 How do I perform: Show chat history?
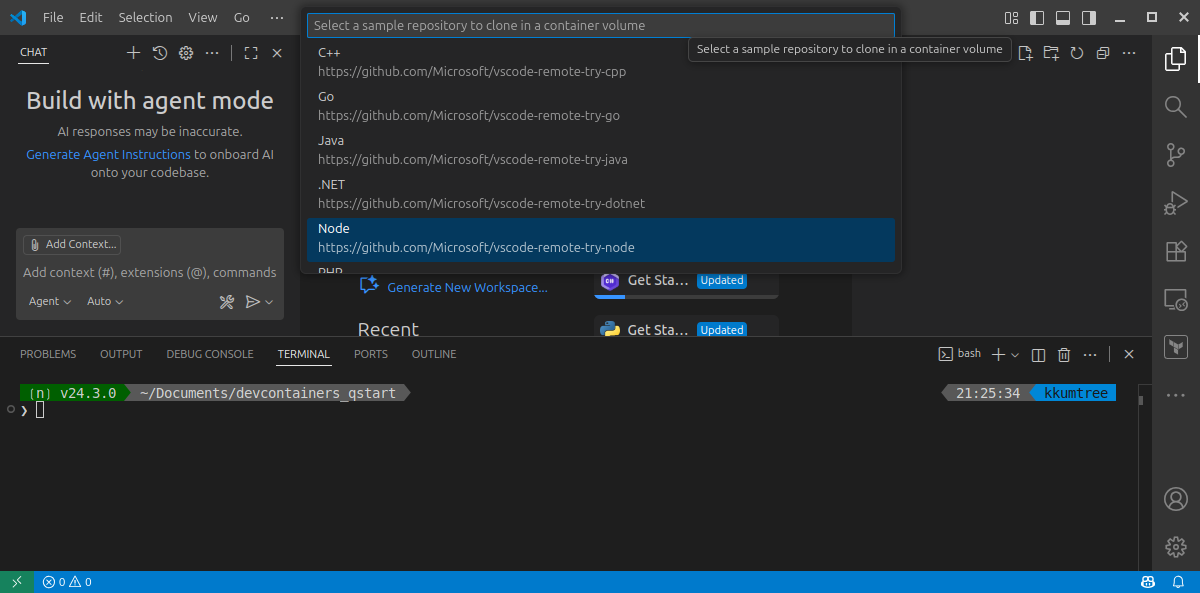160,53
